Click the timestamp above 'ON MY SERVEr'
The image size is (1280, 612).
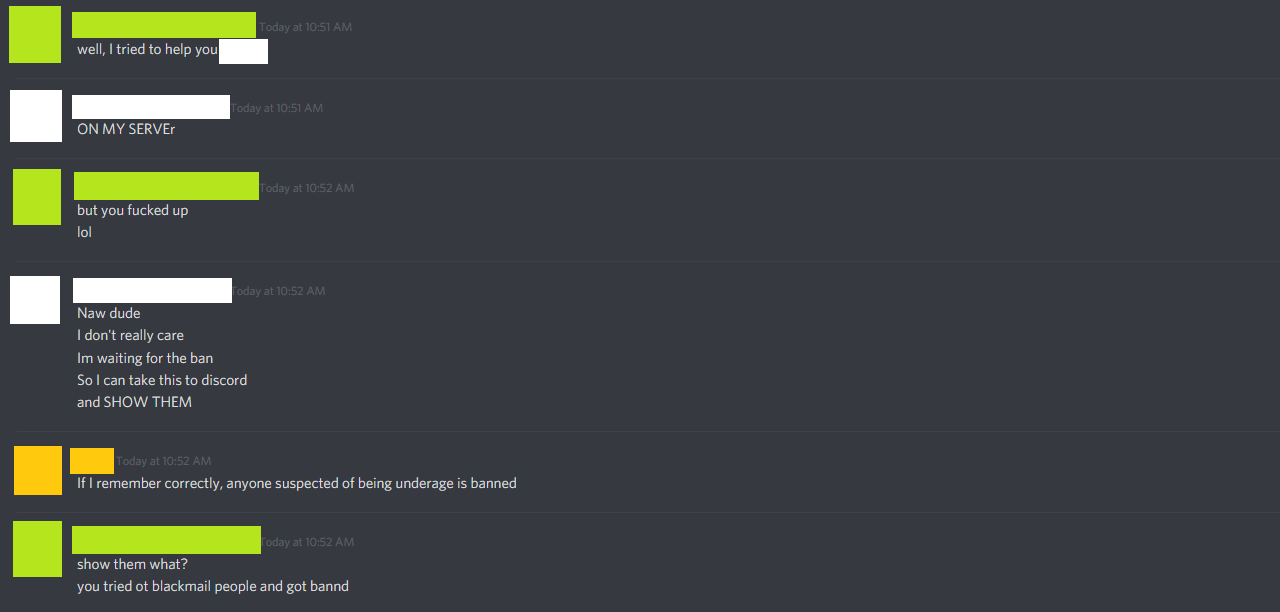277,108
